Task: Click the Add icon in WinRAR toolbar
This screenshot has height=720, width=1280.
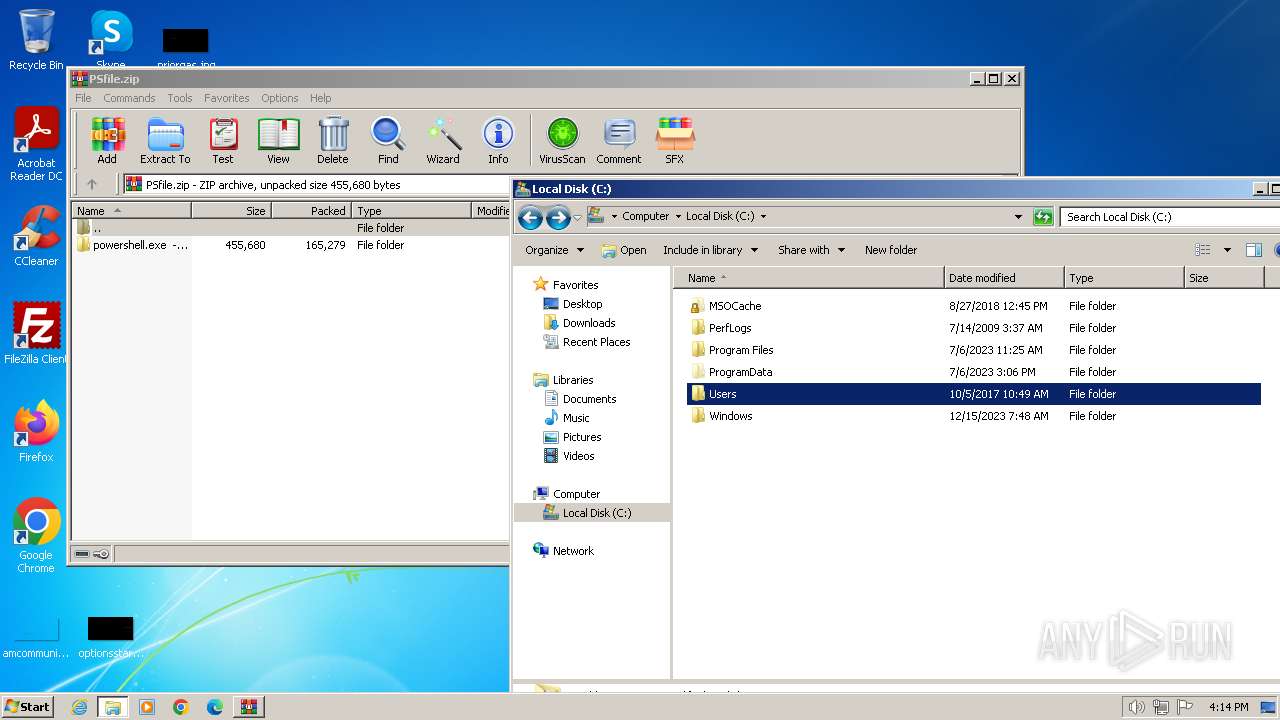Action: tap(107, 140)
